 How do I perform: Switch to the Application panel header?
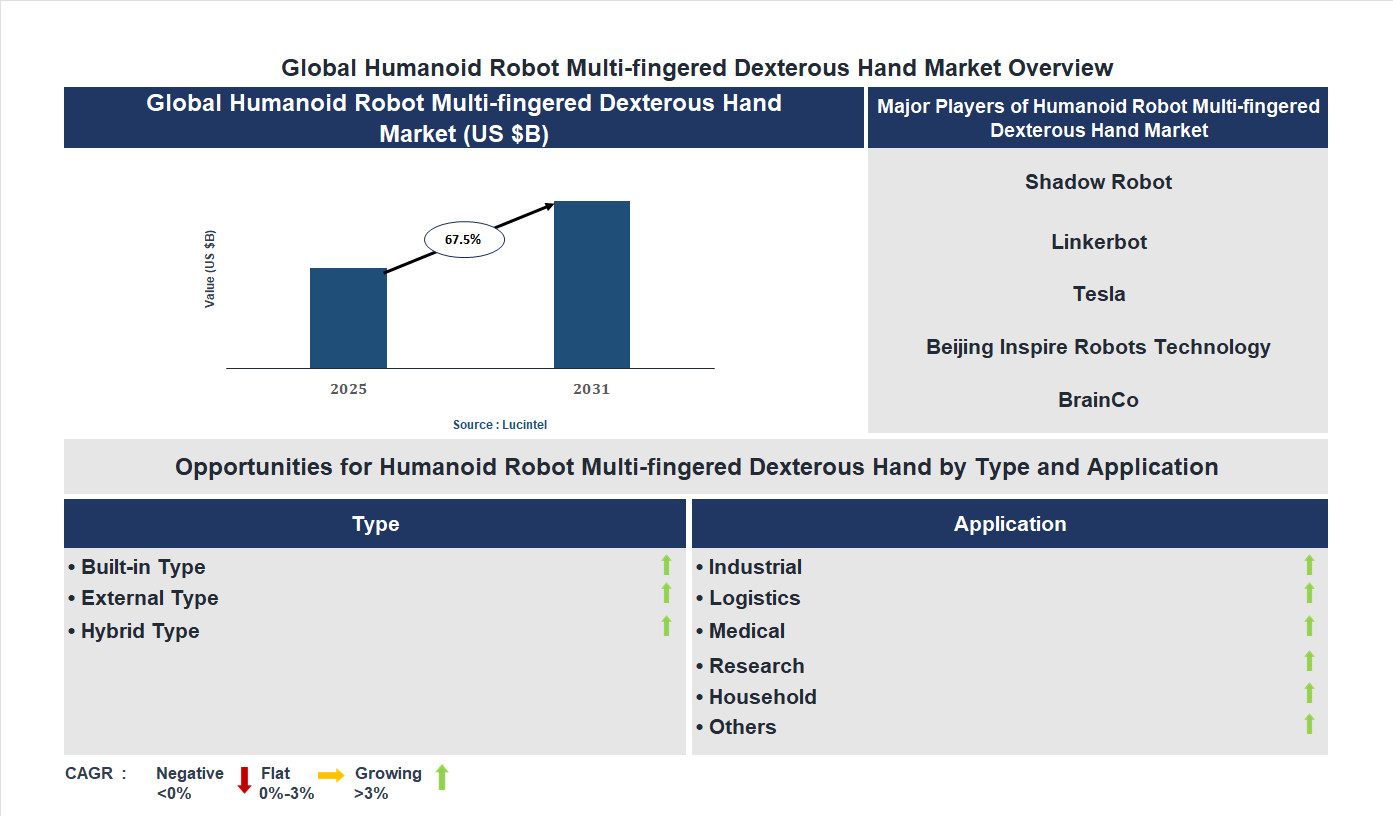[x=1010, y=523]
